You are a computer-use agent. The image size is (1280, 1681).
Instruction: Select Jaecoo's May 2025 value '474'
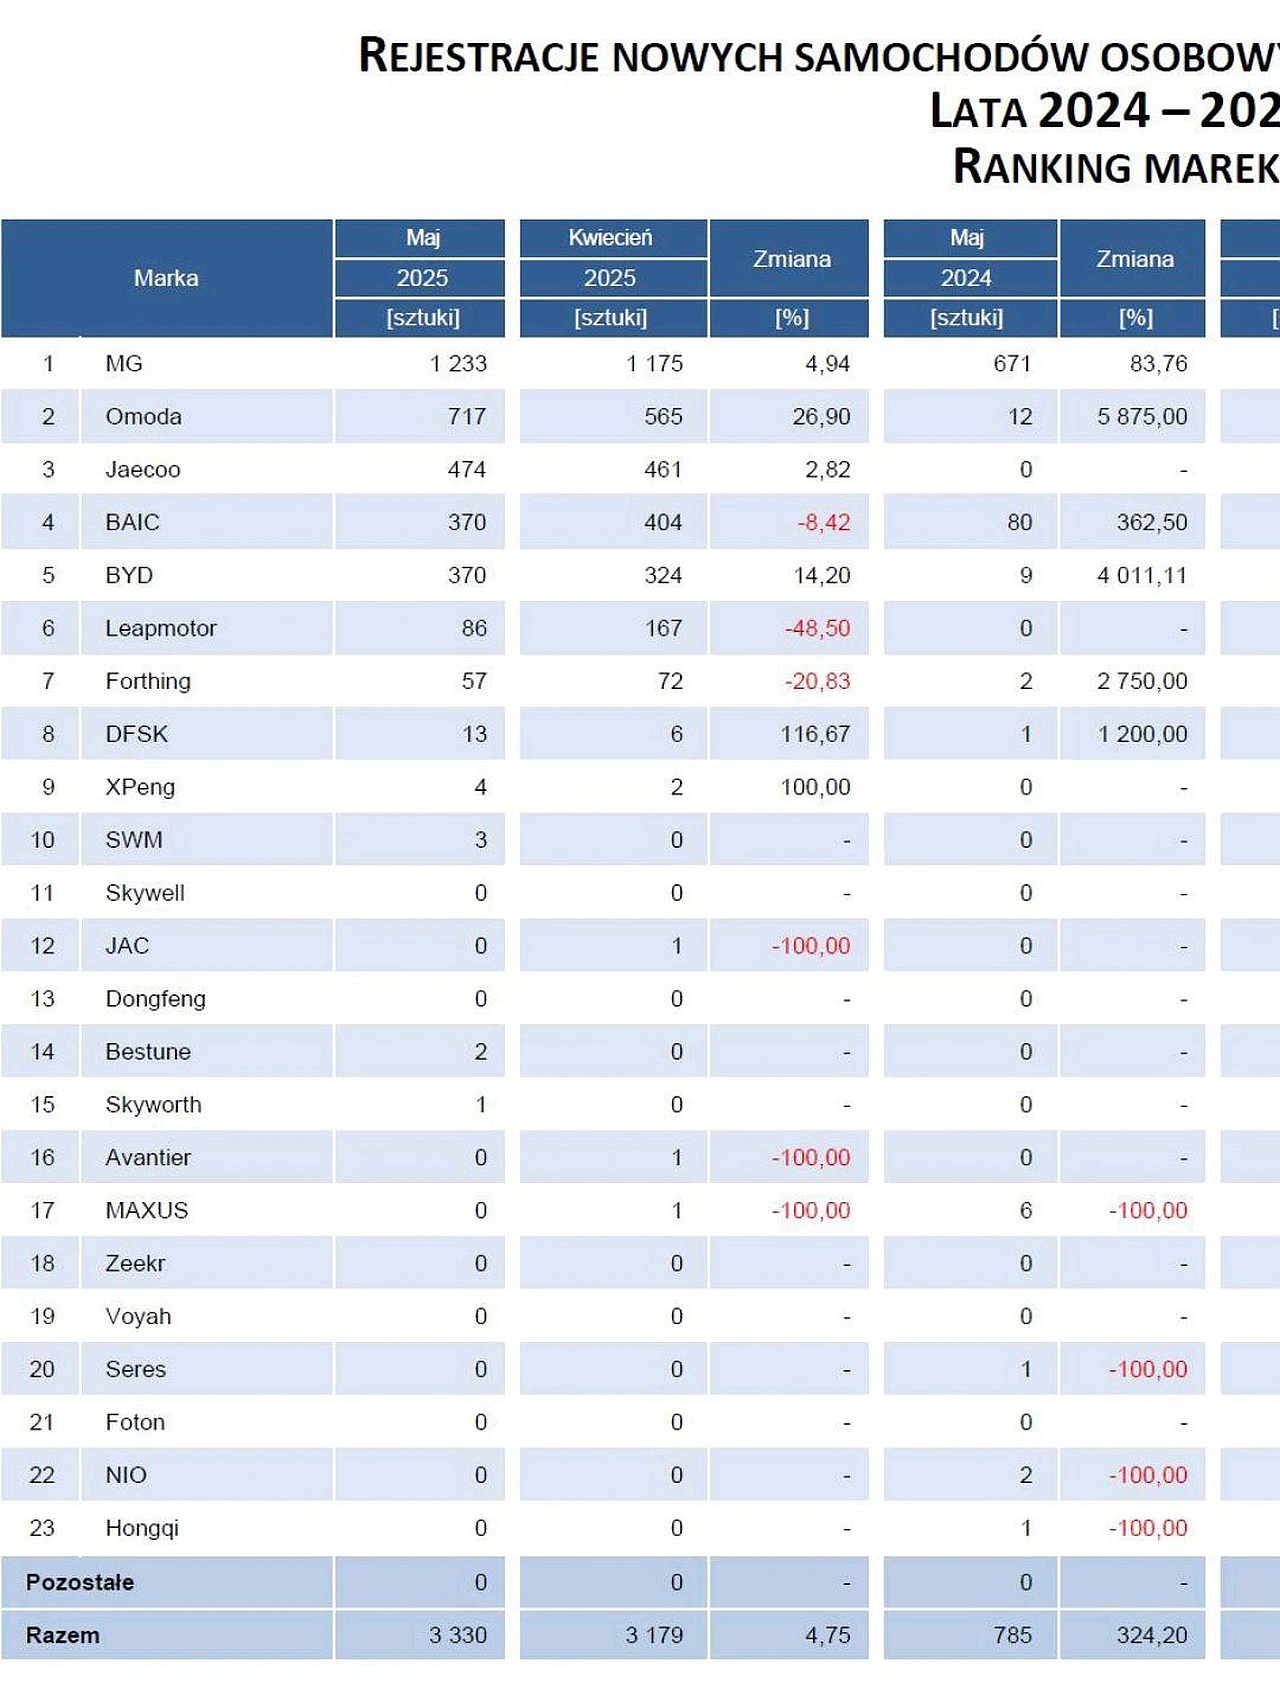pos(467,470)
